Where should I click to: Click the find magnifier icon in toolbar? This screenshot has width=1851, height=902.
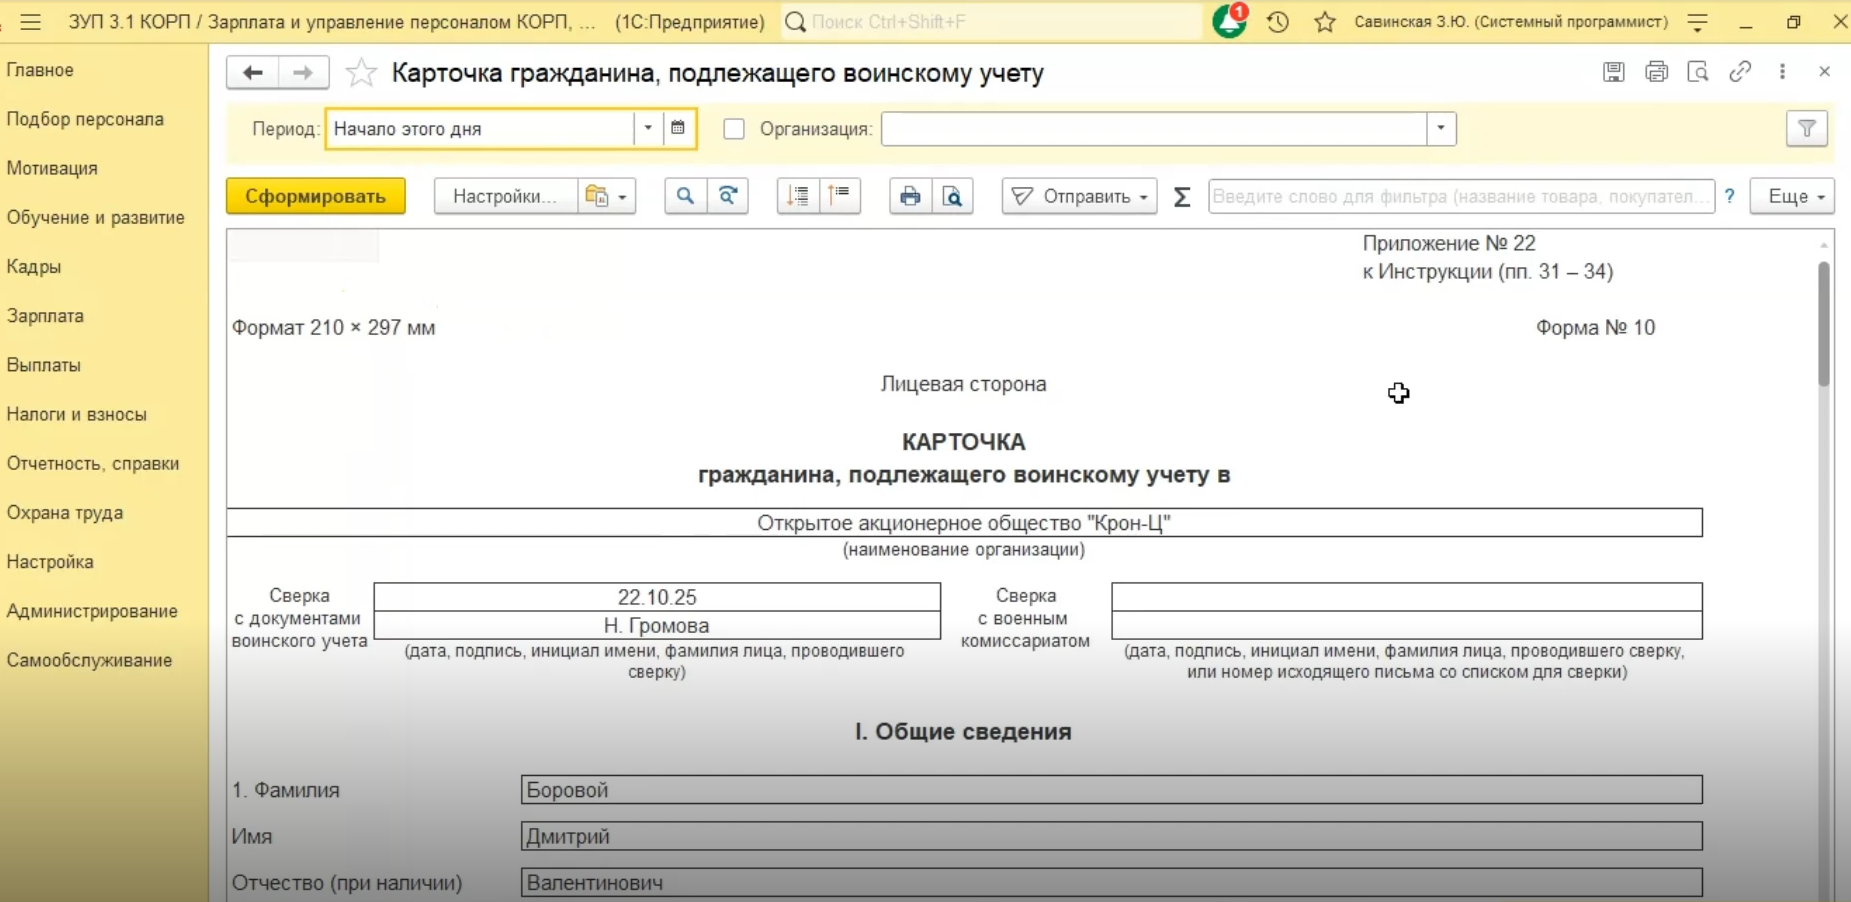685,196
